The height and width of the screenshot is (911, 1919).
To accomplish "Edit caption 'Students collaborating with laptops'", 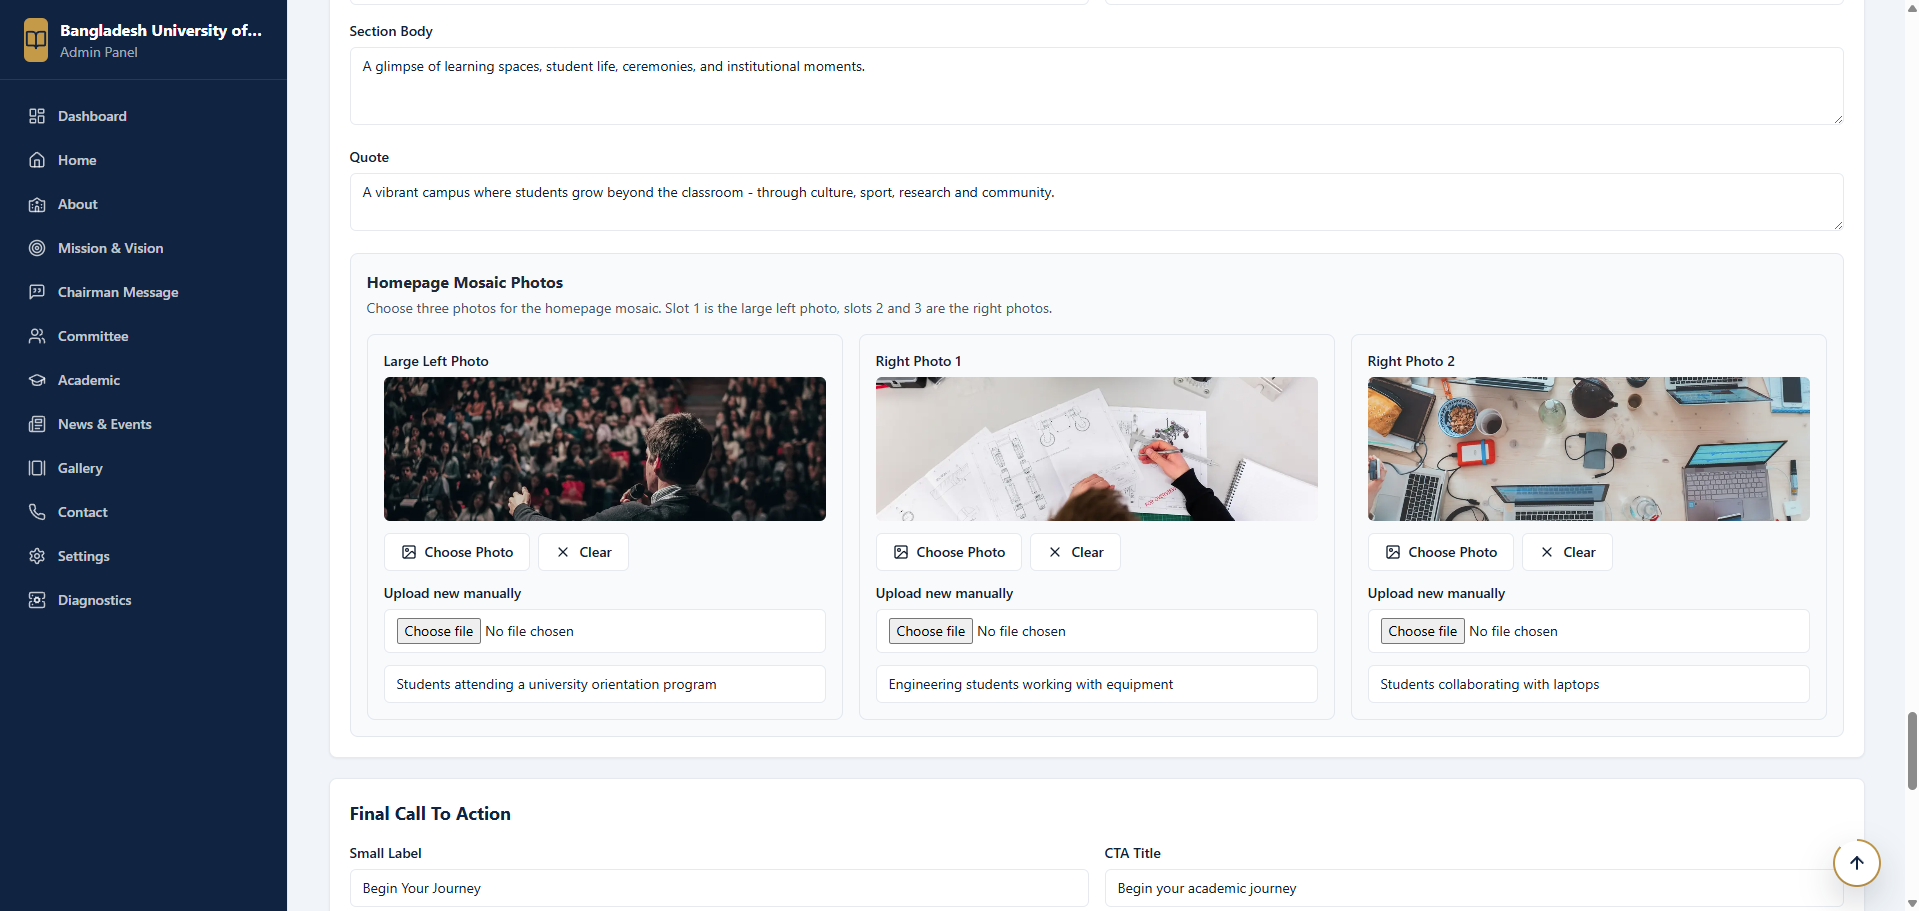I will tap(1589, 684).
